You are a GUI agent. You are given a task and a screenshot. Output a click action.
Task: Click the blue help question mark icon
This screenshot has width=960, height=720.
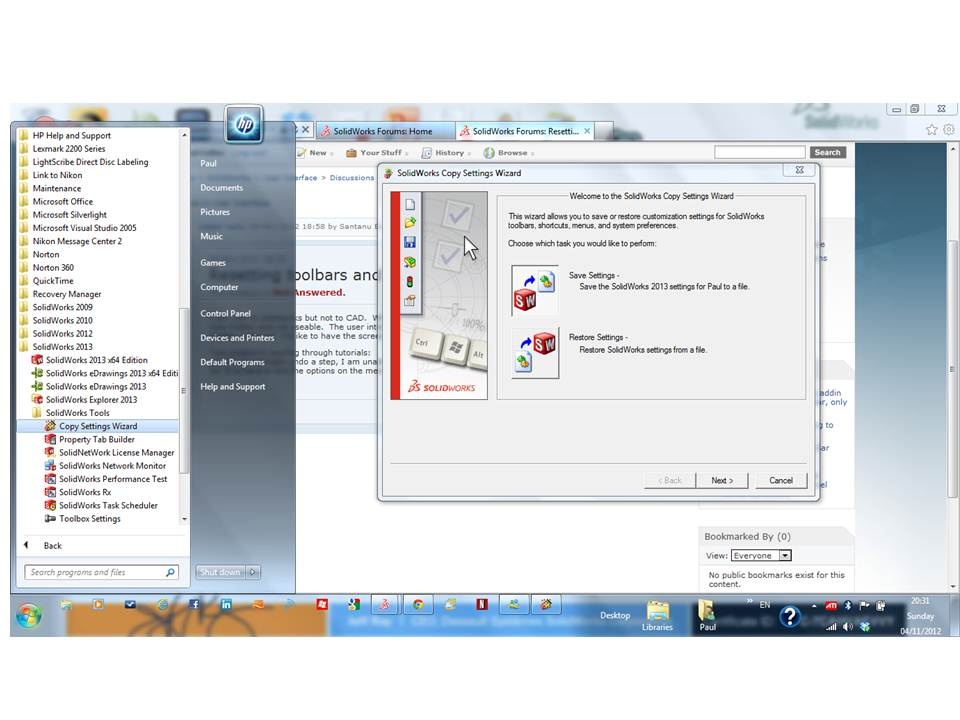click(790, 617)
